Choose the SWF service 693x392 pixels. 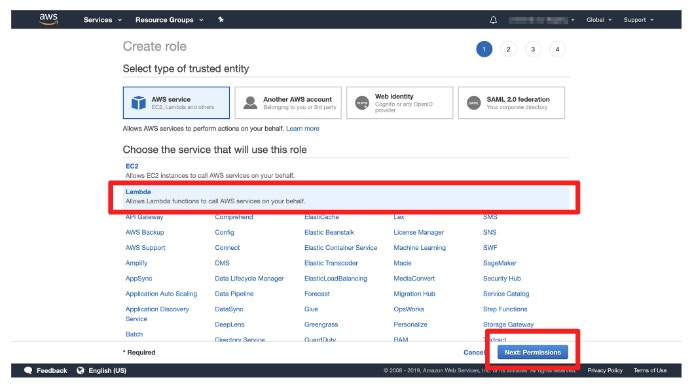(490, 248)
